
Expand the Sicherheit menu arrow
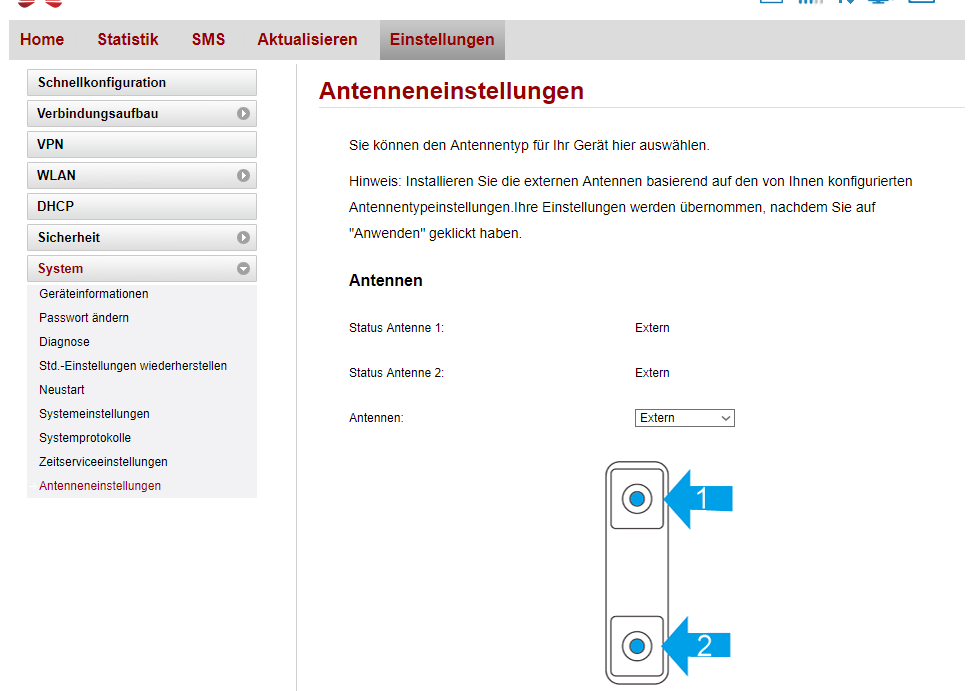243,238
